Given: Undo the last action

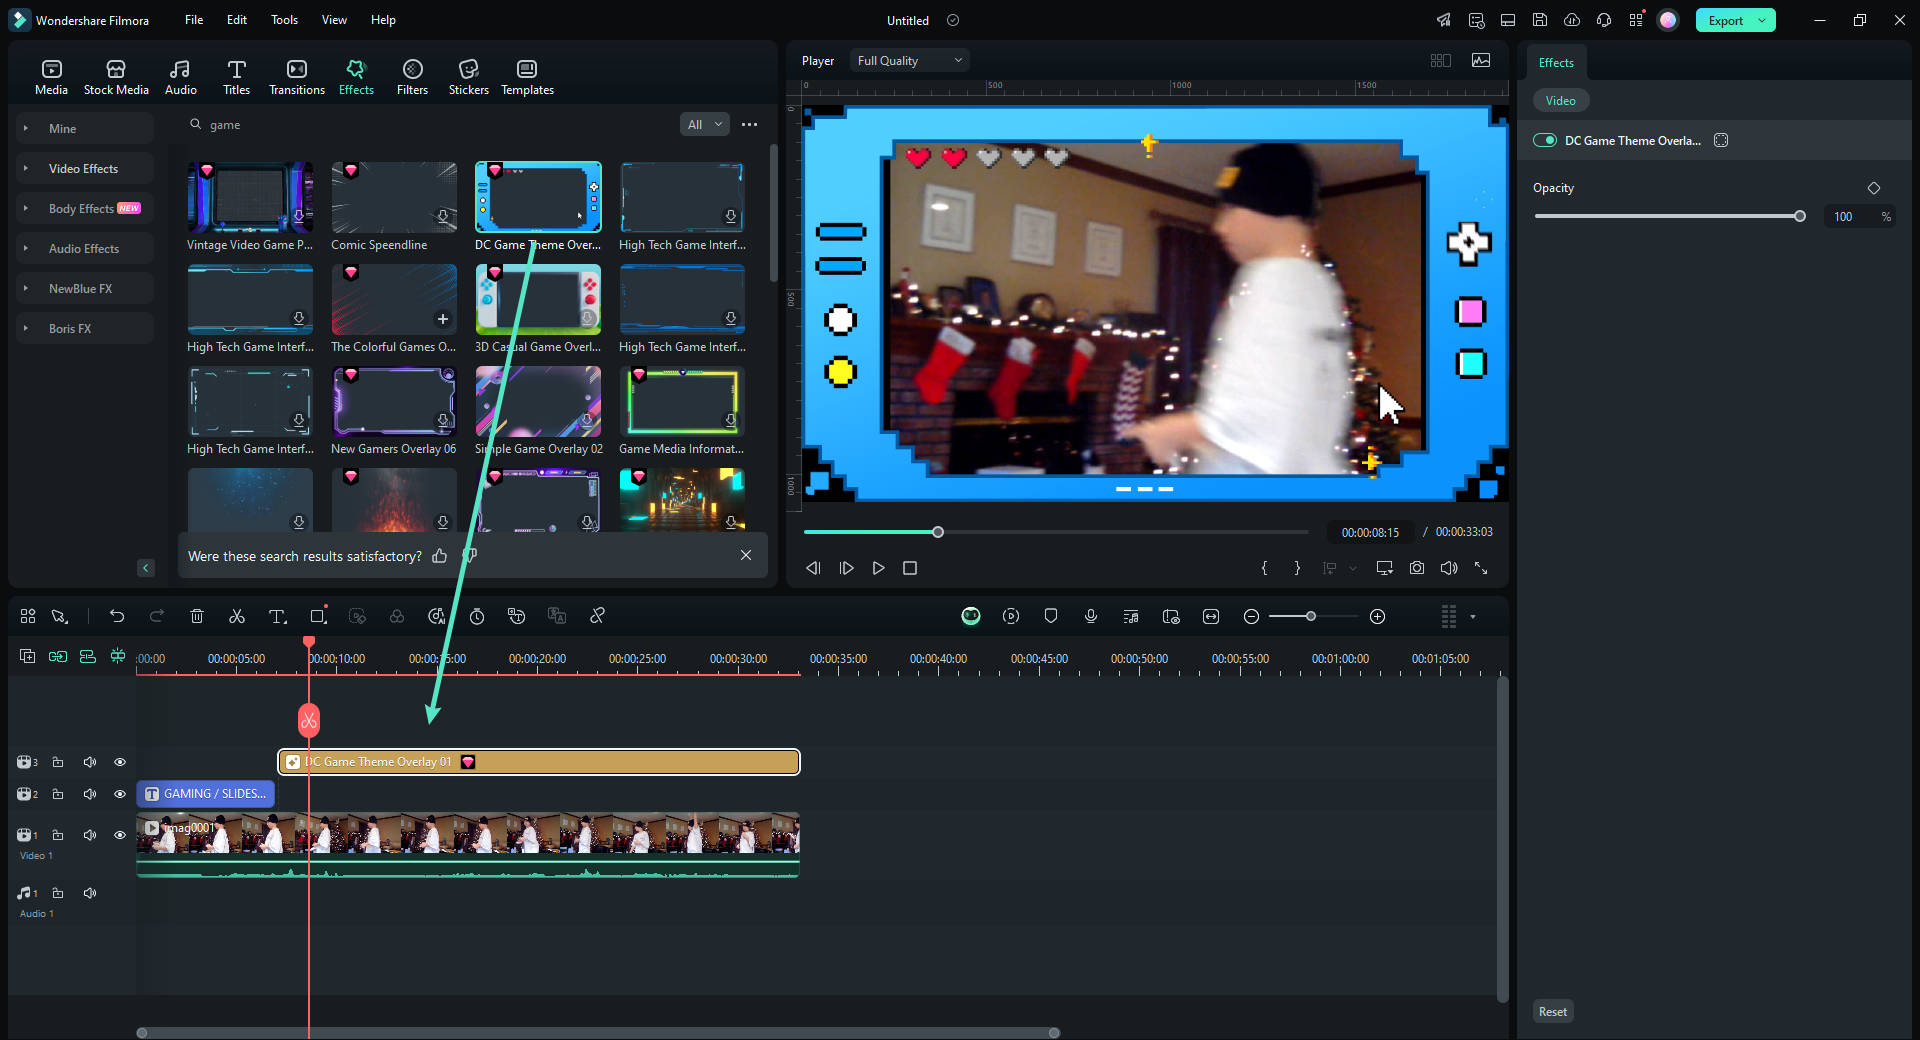Looking at the screenshot, I should coord(117,616).
